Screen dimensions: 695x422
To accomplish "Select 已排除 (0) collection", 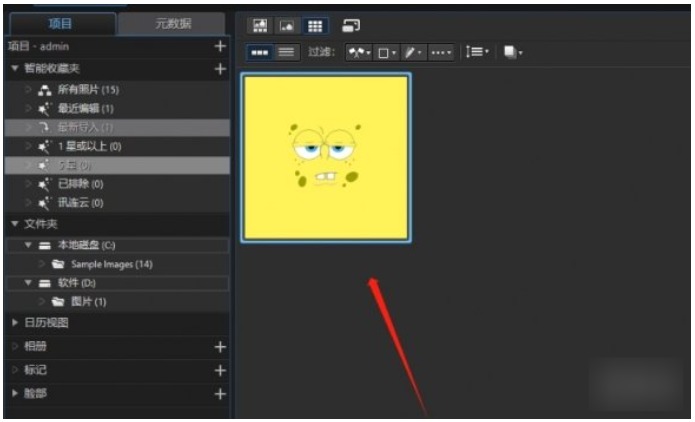I will (x=117, y=184).
